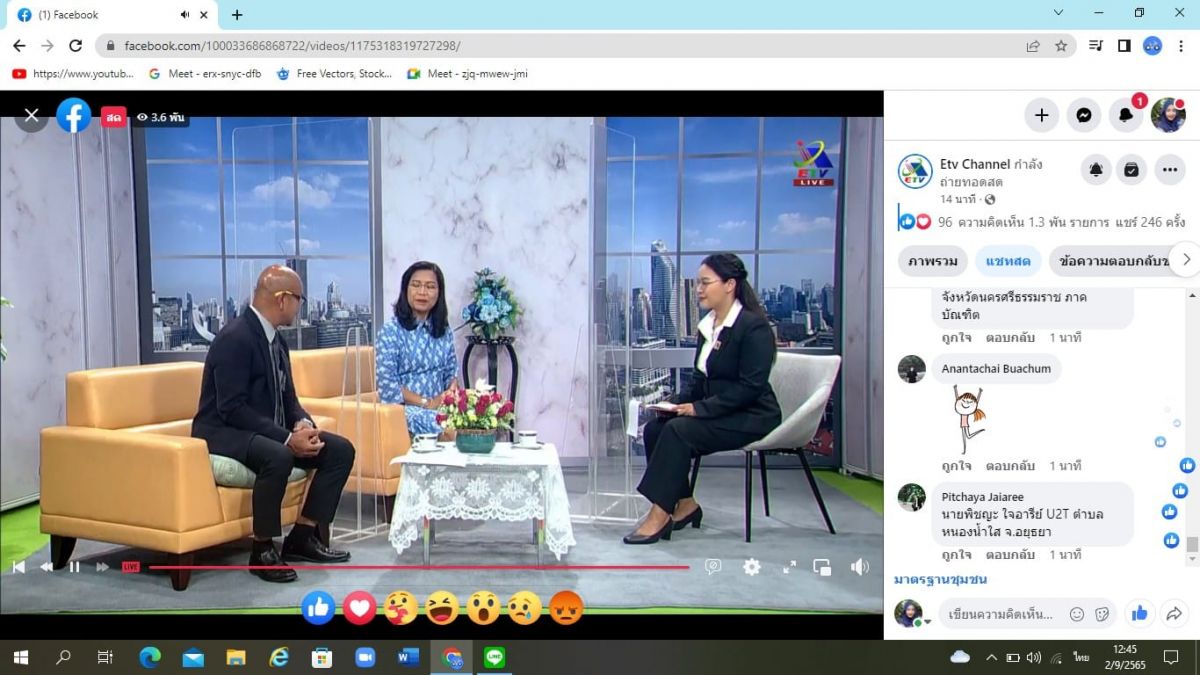Image resolution: width=1200 pixels, height=675 pixels.
Task: Open Facebook Messenger icon
Action: click(x=1083, y=115)
